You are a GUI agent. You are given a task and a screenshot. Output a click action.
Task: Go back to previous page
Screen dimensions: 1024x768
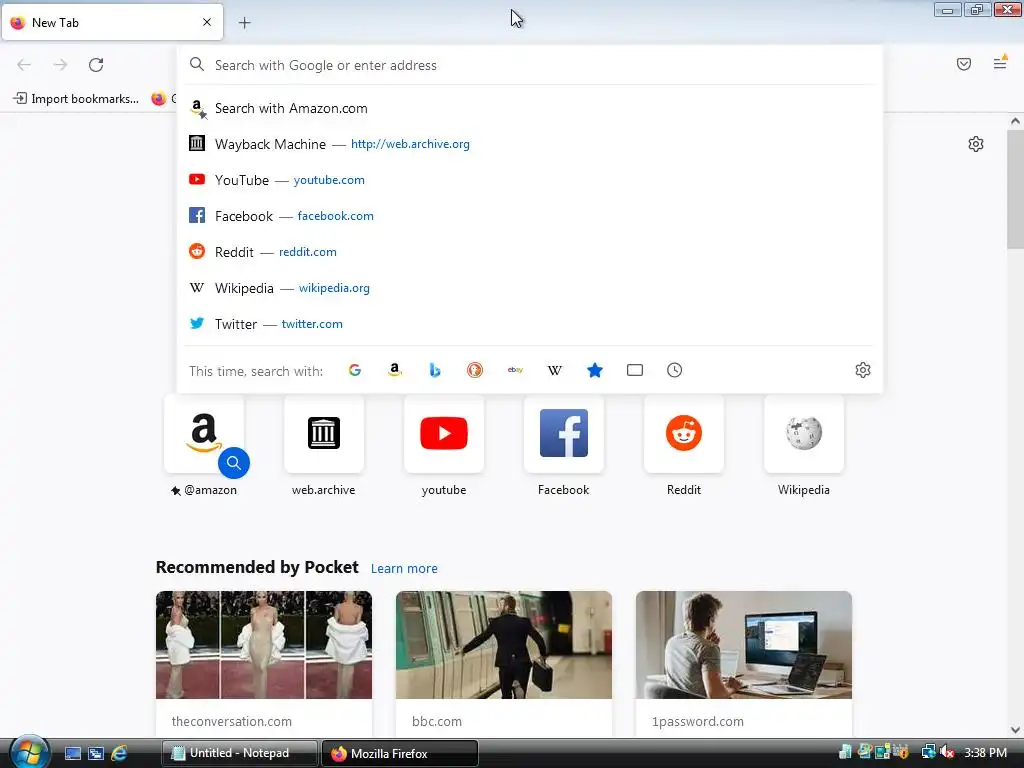click(x=24, y=65)
